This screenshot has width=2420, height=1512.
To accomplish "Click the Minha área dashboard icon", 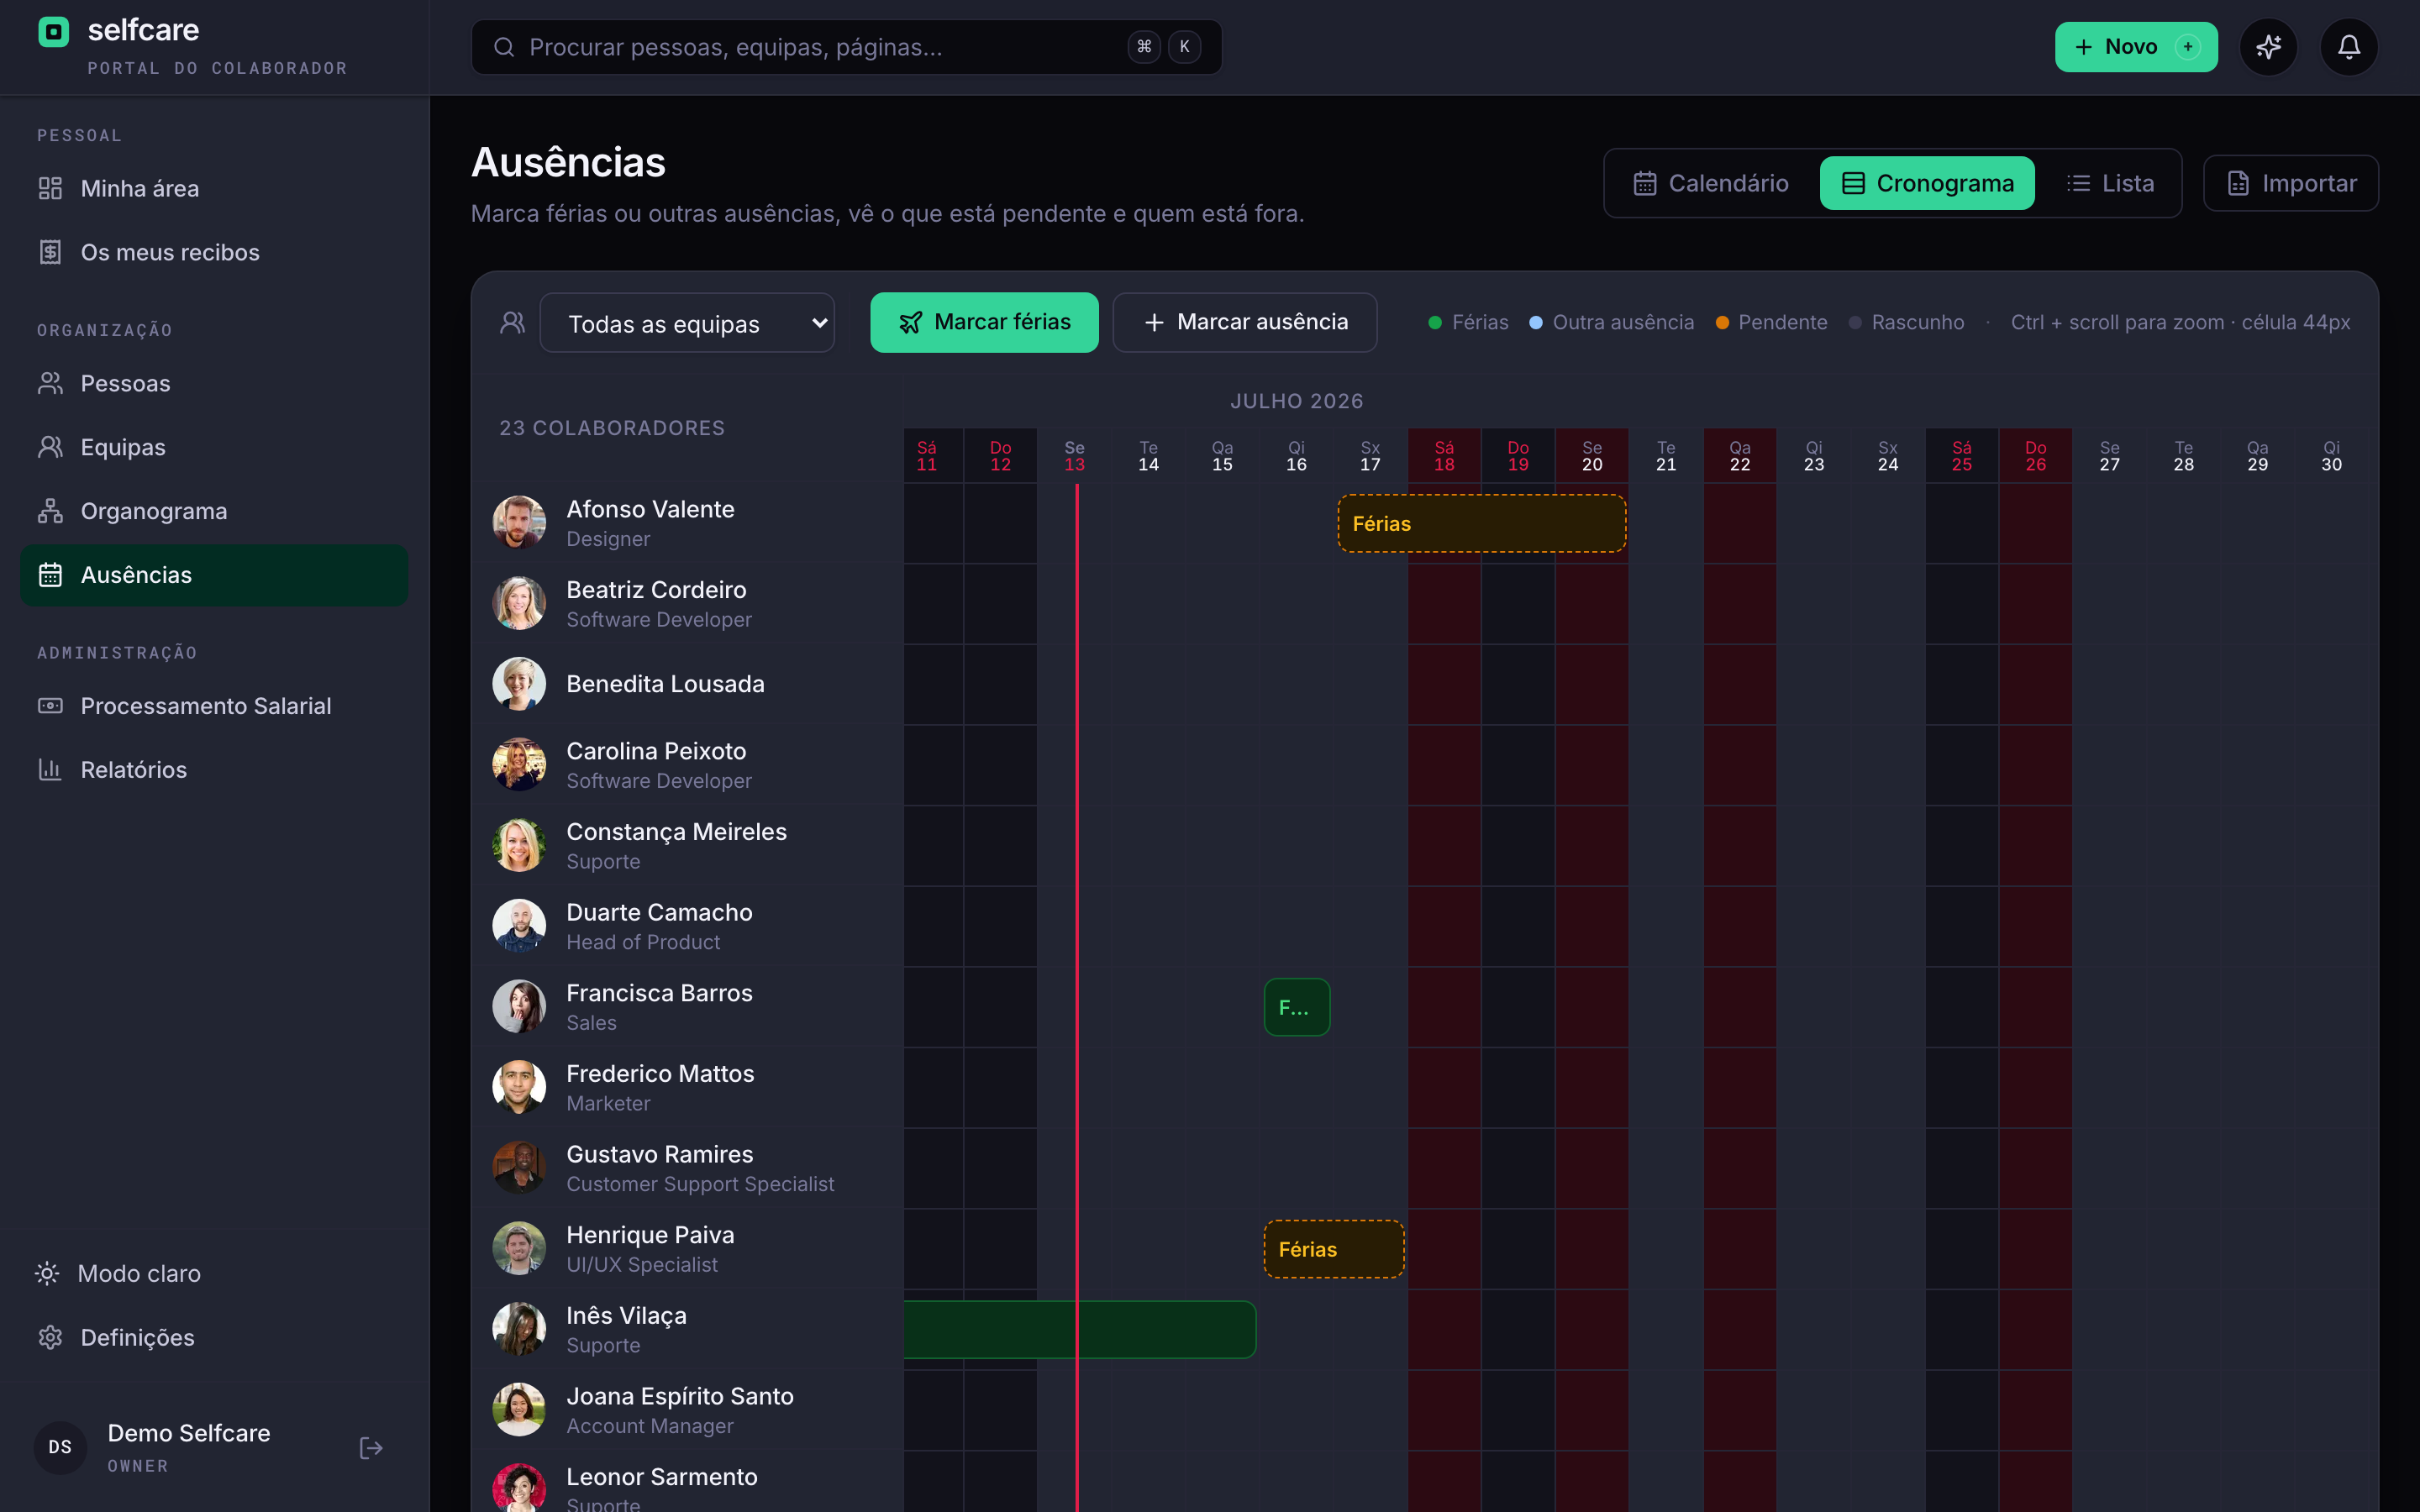I will [50, 188].
